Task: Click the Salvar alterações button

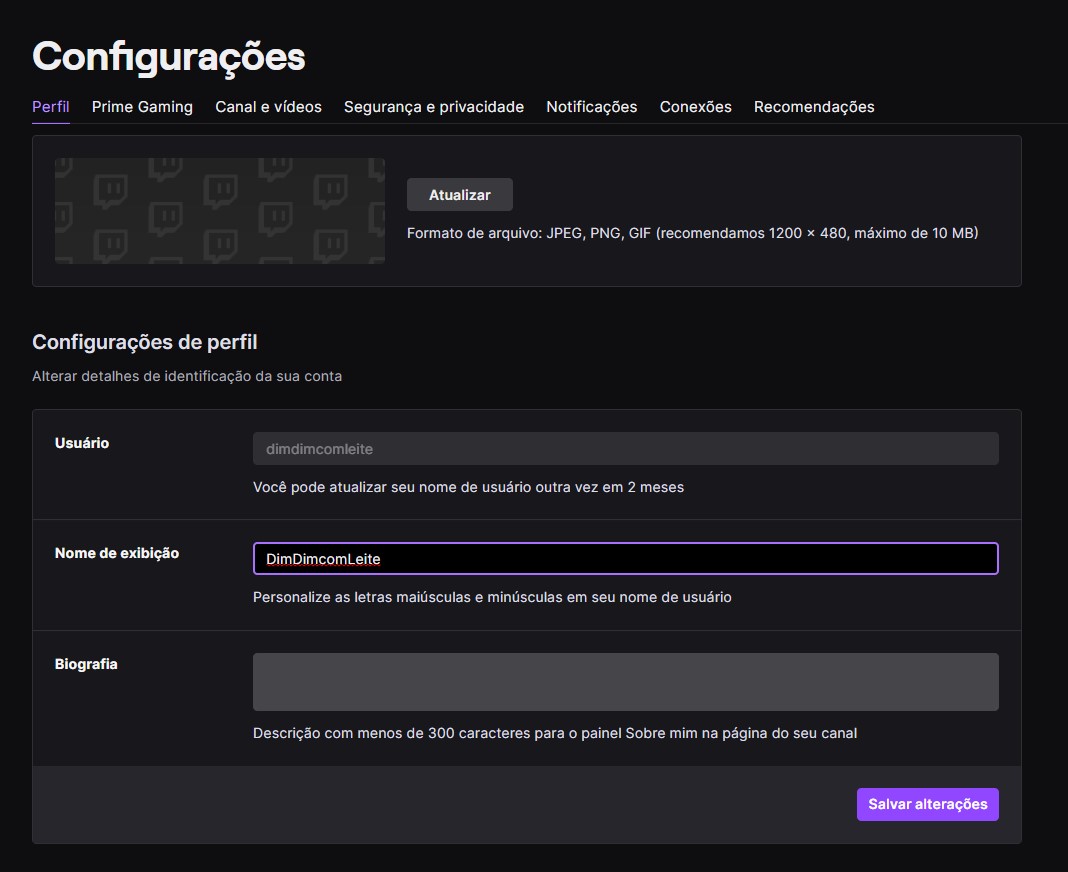Action: 928,804
